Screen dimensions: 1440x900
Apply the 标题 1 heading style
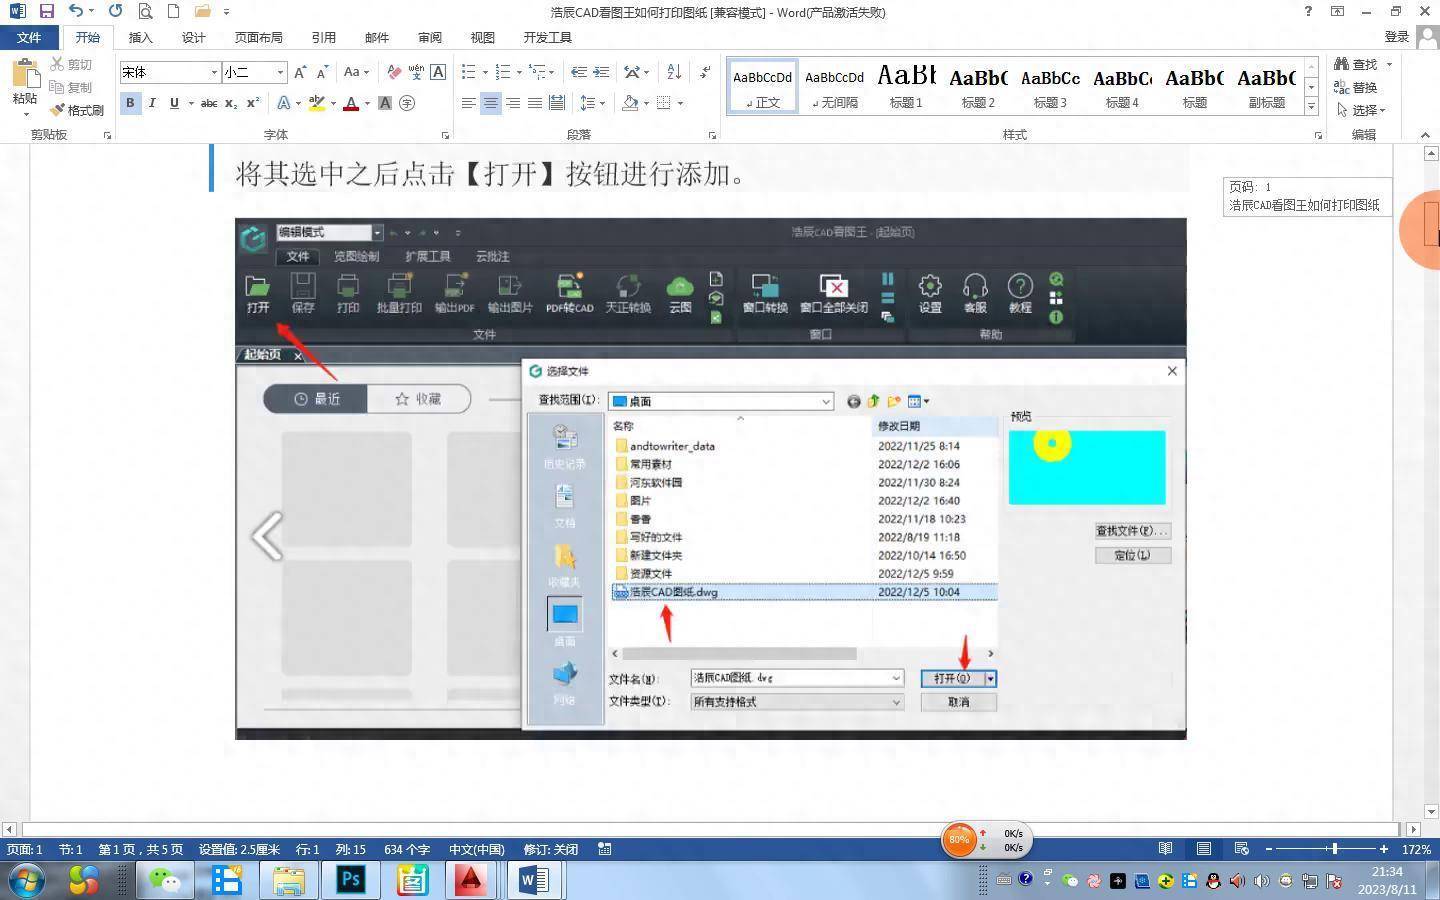pyautogui.click(x=906, y=86)
